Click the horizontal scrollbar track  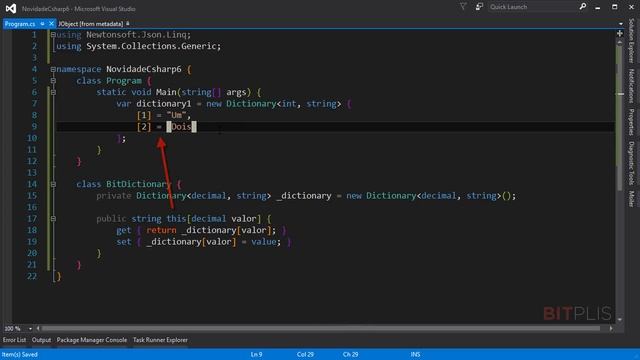pyautogui.click(x=321, y=328)
